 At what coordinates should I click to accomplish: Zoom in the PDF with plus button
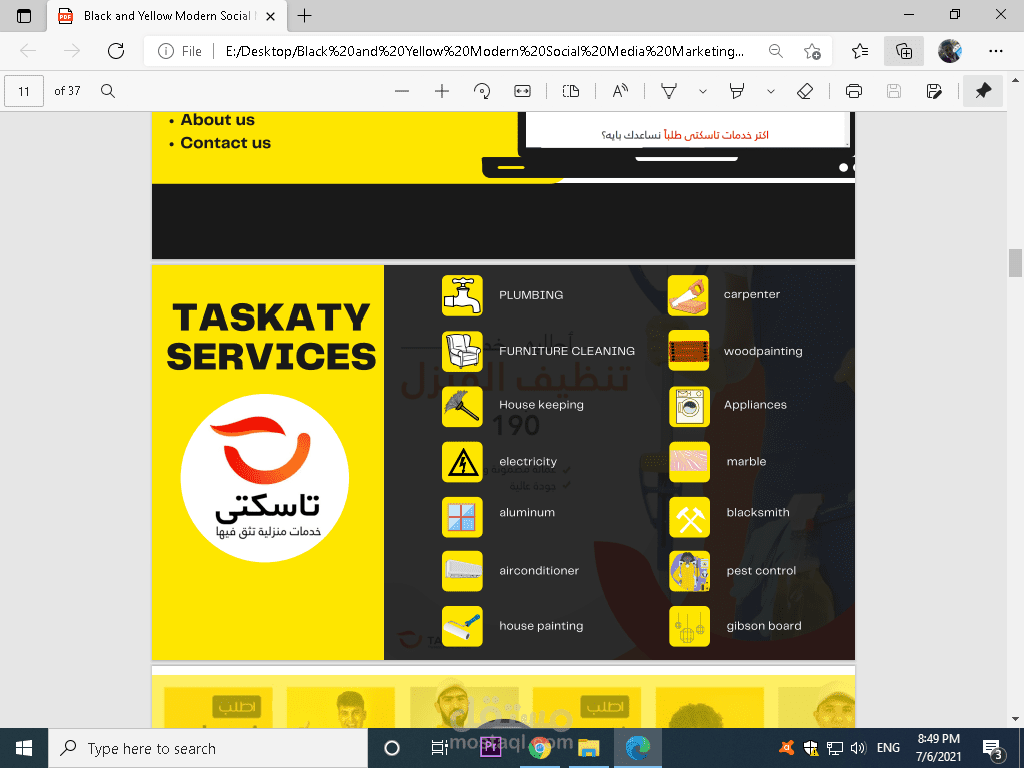click(442, 91)
